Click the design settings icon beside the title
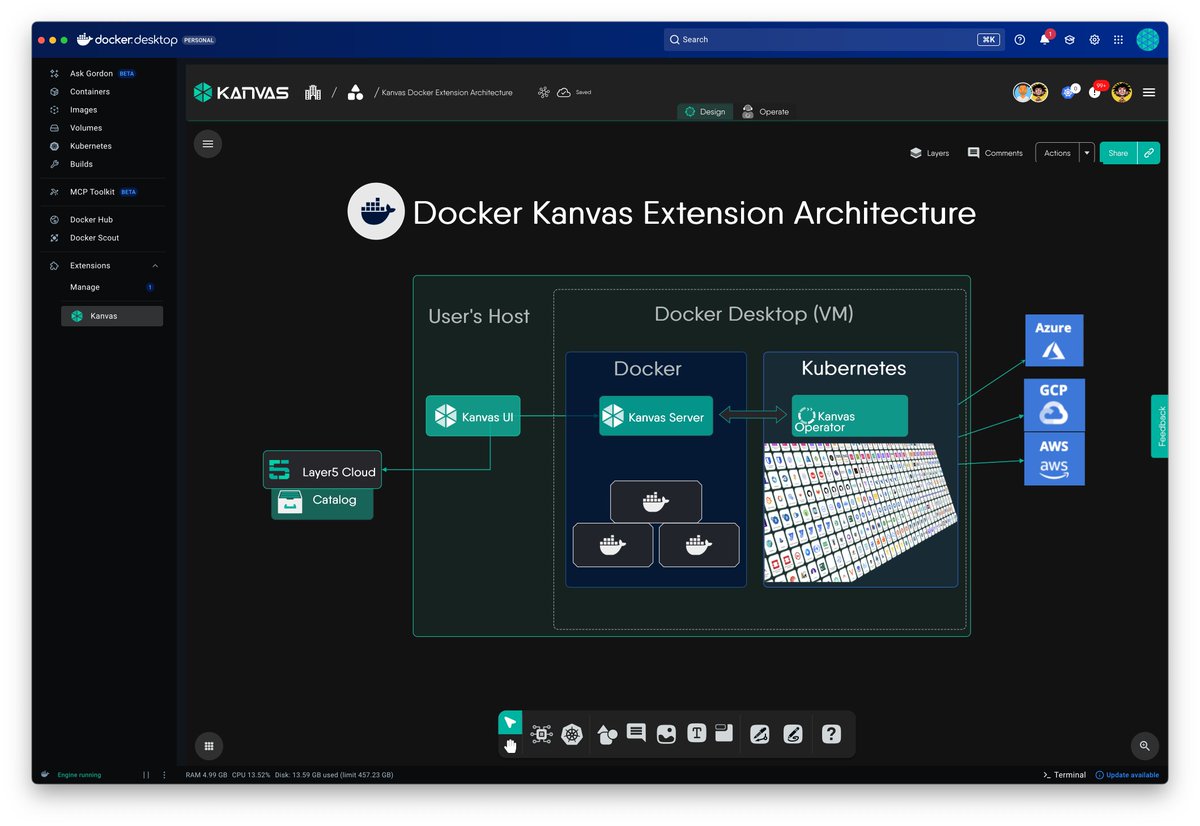 pos(544,92)
